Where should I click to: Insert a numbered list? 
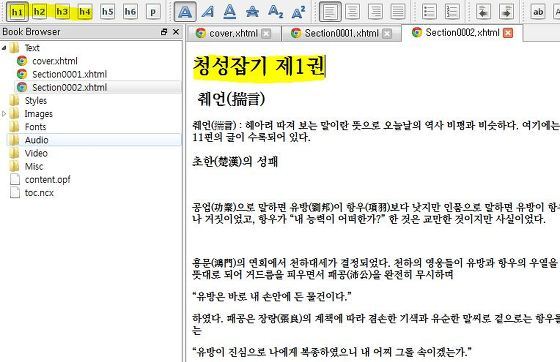point(452,12)
